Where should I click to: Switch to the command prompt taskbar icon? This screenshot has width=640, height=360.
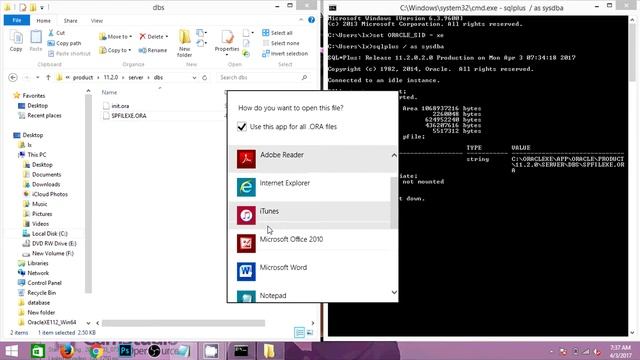click(241, 351)
